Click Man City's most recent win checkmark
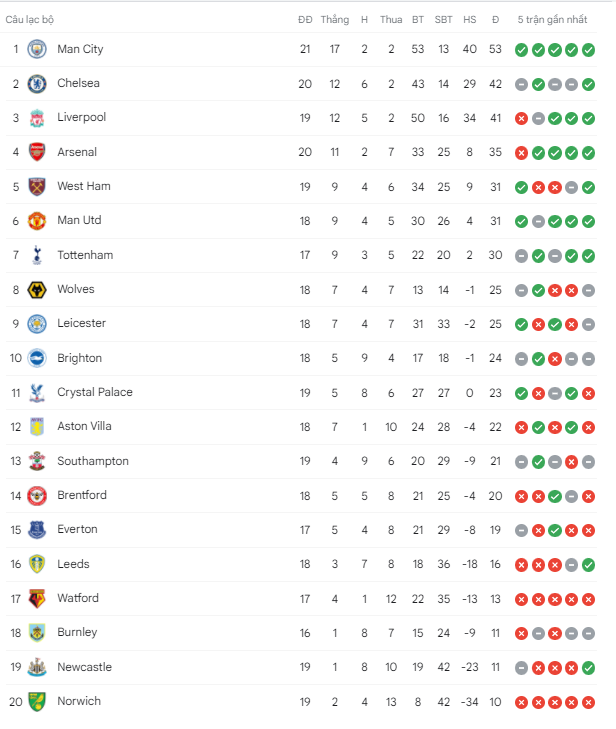This screenshot has width=616, height=729. click(588, 50)
